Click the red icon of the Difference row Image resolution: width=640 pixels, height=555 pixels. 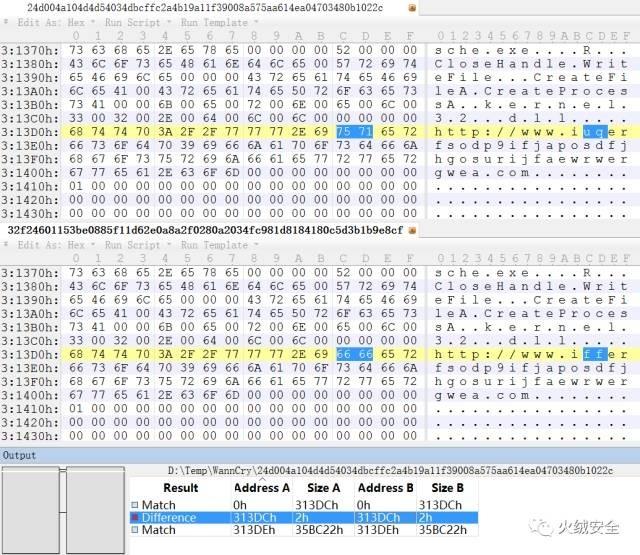[135, 517]
